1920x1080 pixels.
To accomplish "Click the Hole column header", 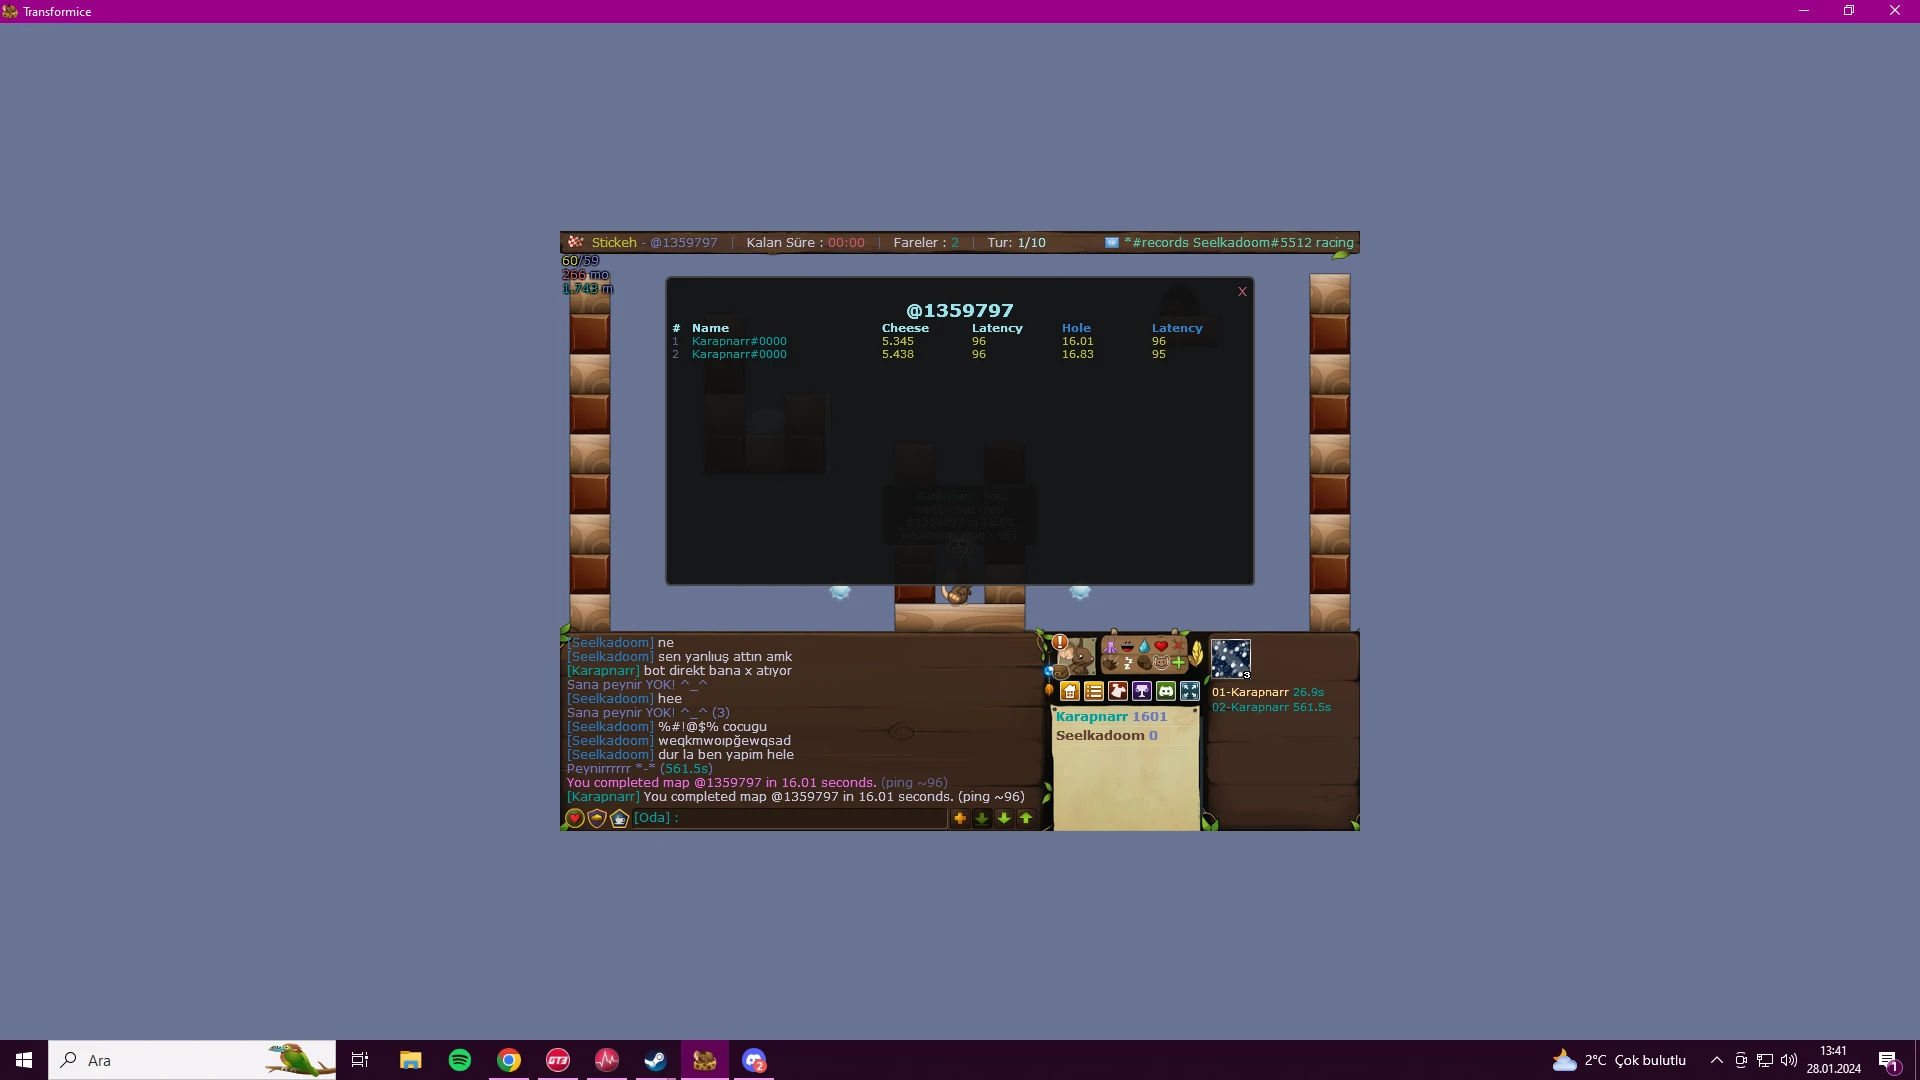I will click(1076, 328).
